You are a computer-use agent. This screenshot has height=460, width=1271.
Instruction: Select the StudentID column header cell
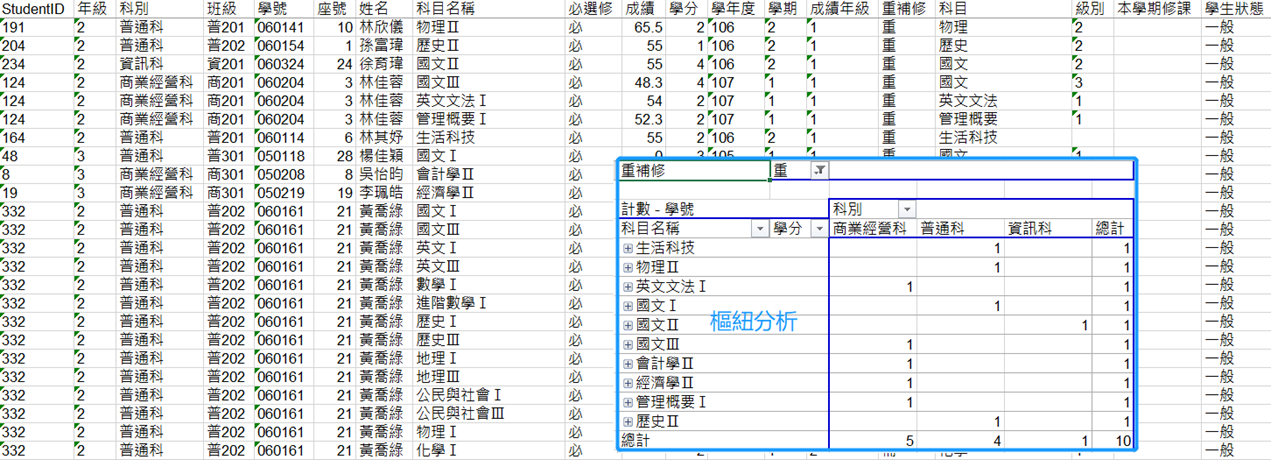pyautogui.click(x=36, y=8)
